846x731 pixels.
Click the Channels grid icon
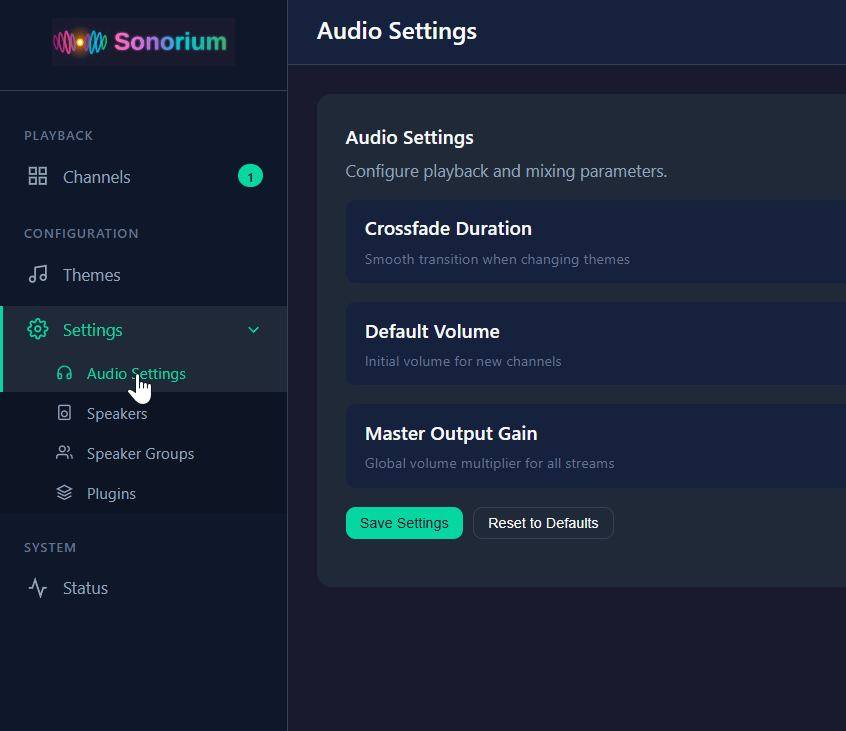38,177
